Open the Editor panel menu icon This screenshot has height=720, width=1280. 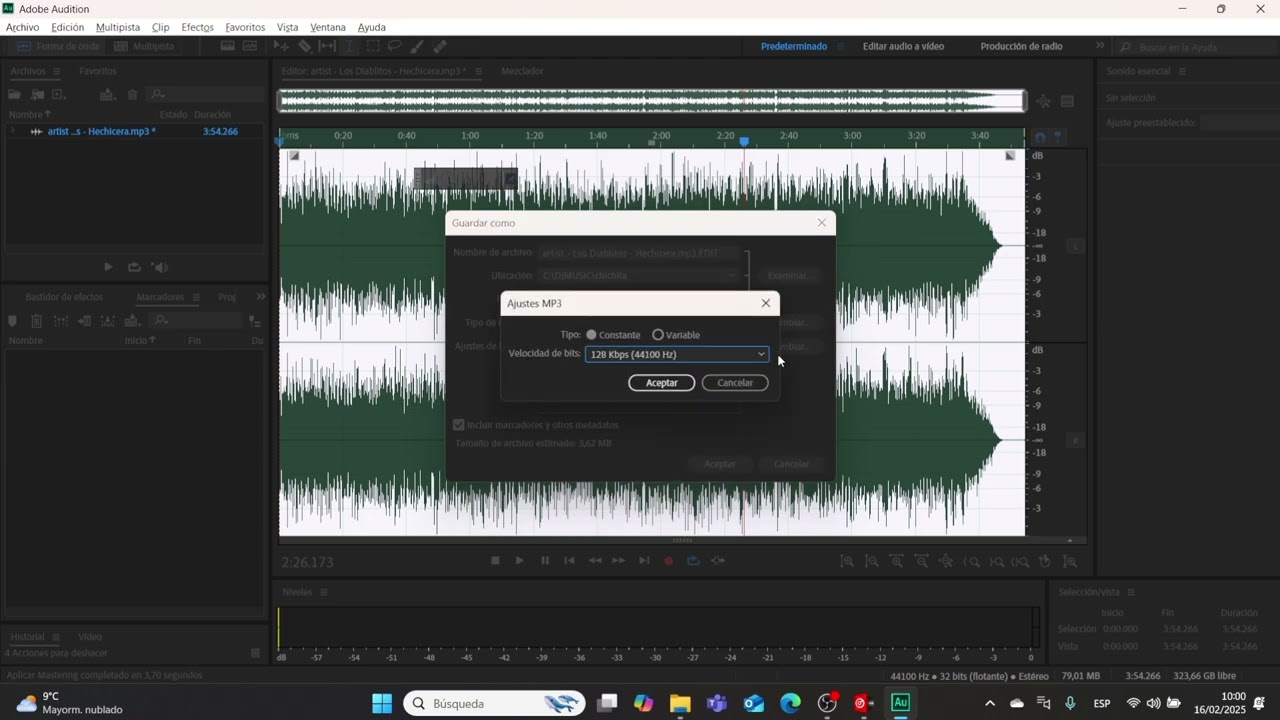[x=479, y=71]
